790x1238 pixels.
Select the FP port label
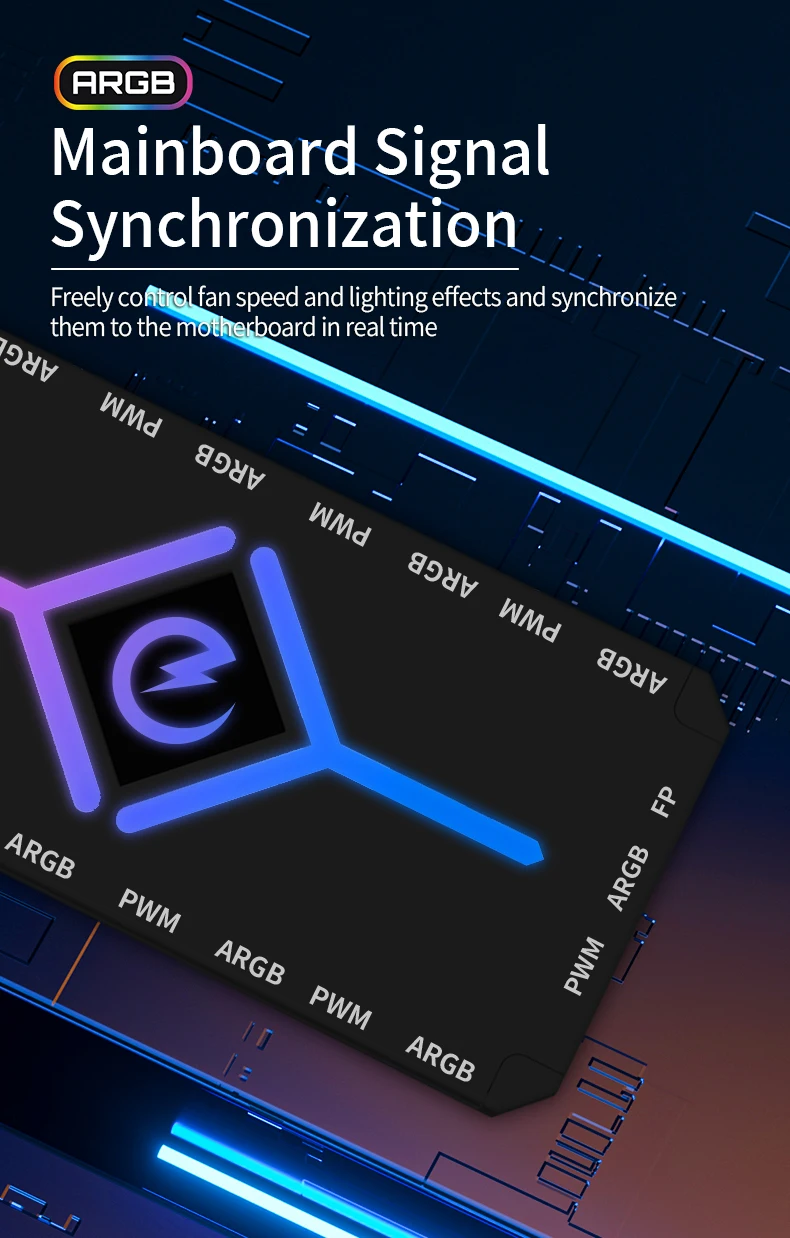click(x=663, y=801)
